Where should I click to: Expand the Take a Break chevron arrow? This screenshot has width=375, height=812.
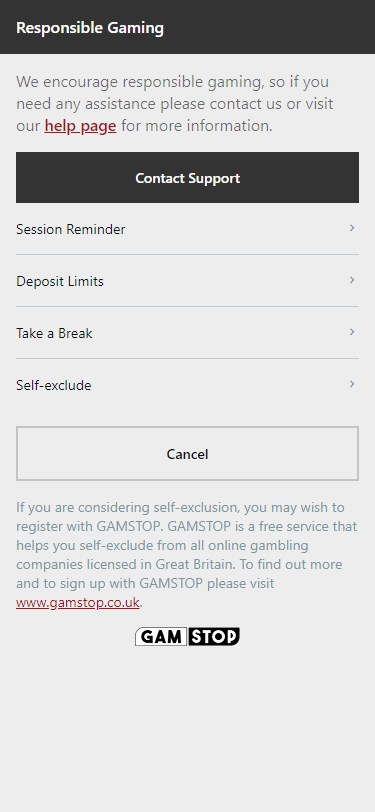tap(352, 331)
